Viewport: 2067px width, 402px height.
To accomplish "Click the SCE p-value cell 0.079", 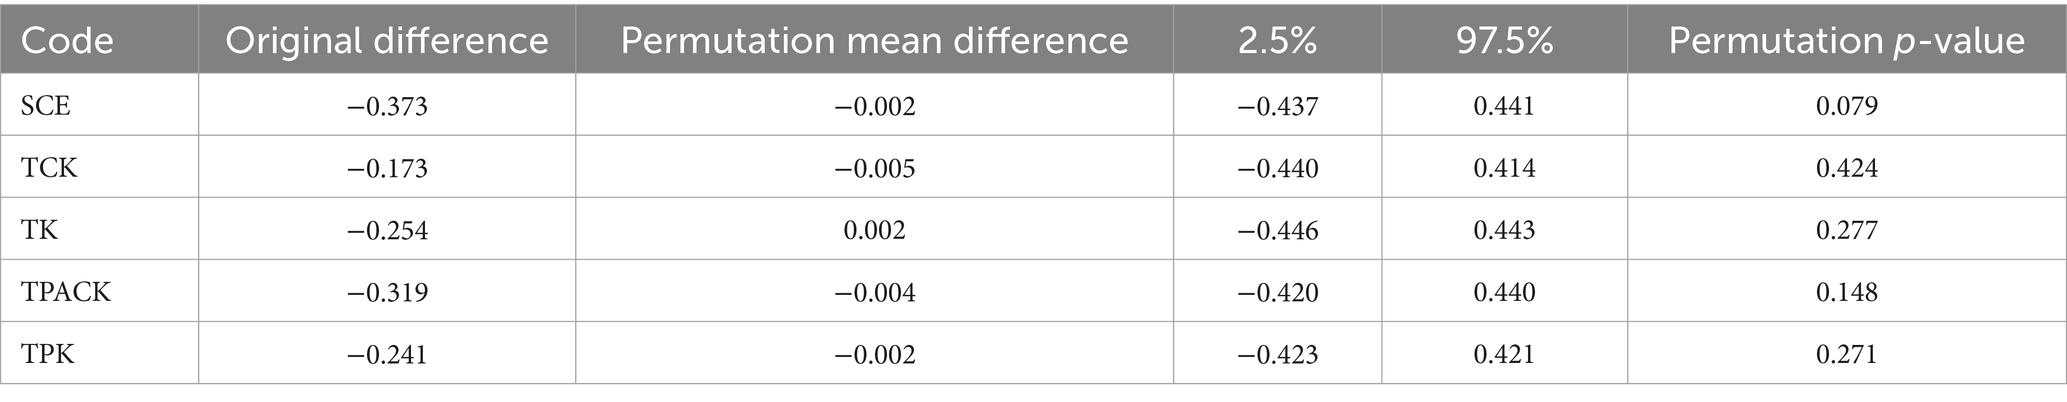I will tap(1846, 105).
